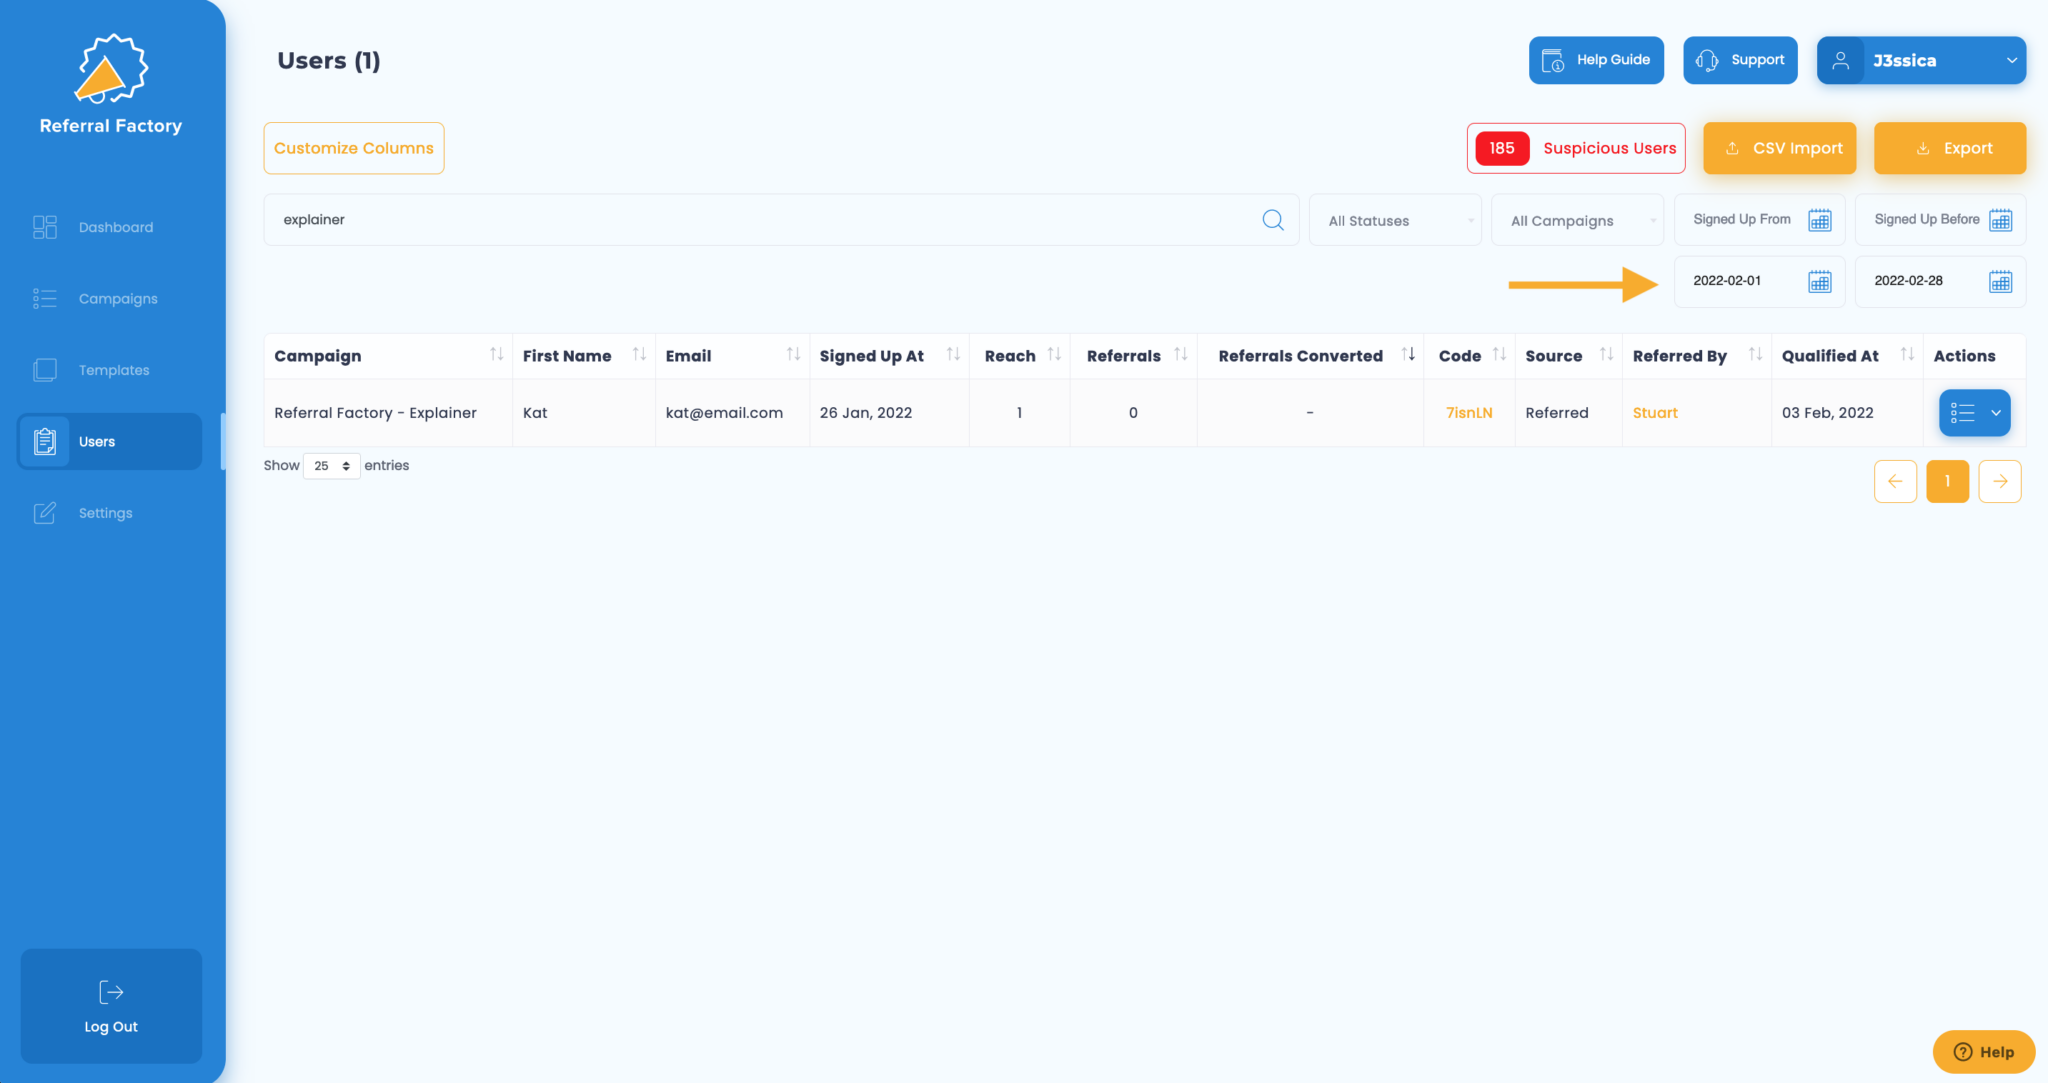Open the Signed Up Before calendar icon

(2001, 220)
